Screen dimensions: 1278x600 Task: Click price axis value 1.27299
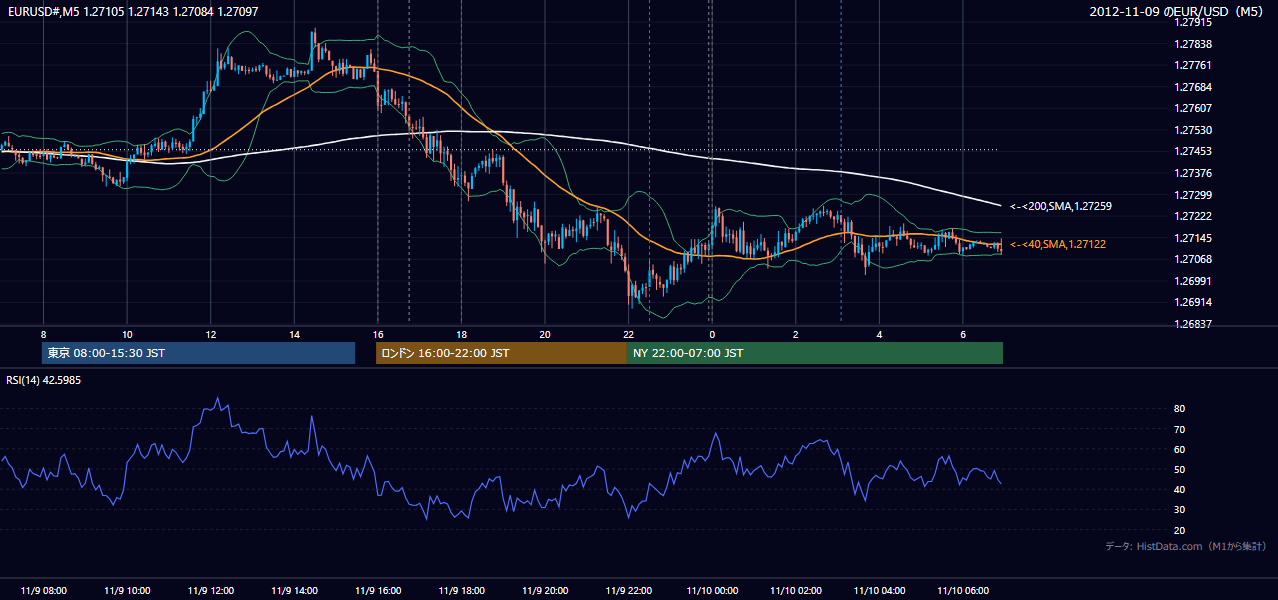point(1193,195)
